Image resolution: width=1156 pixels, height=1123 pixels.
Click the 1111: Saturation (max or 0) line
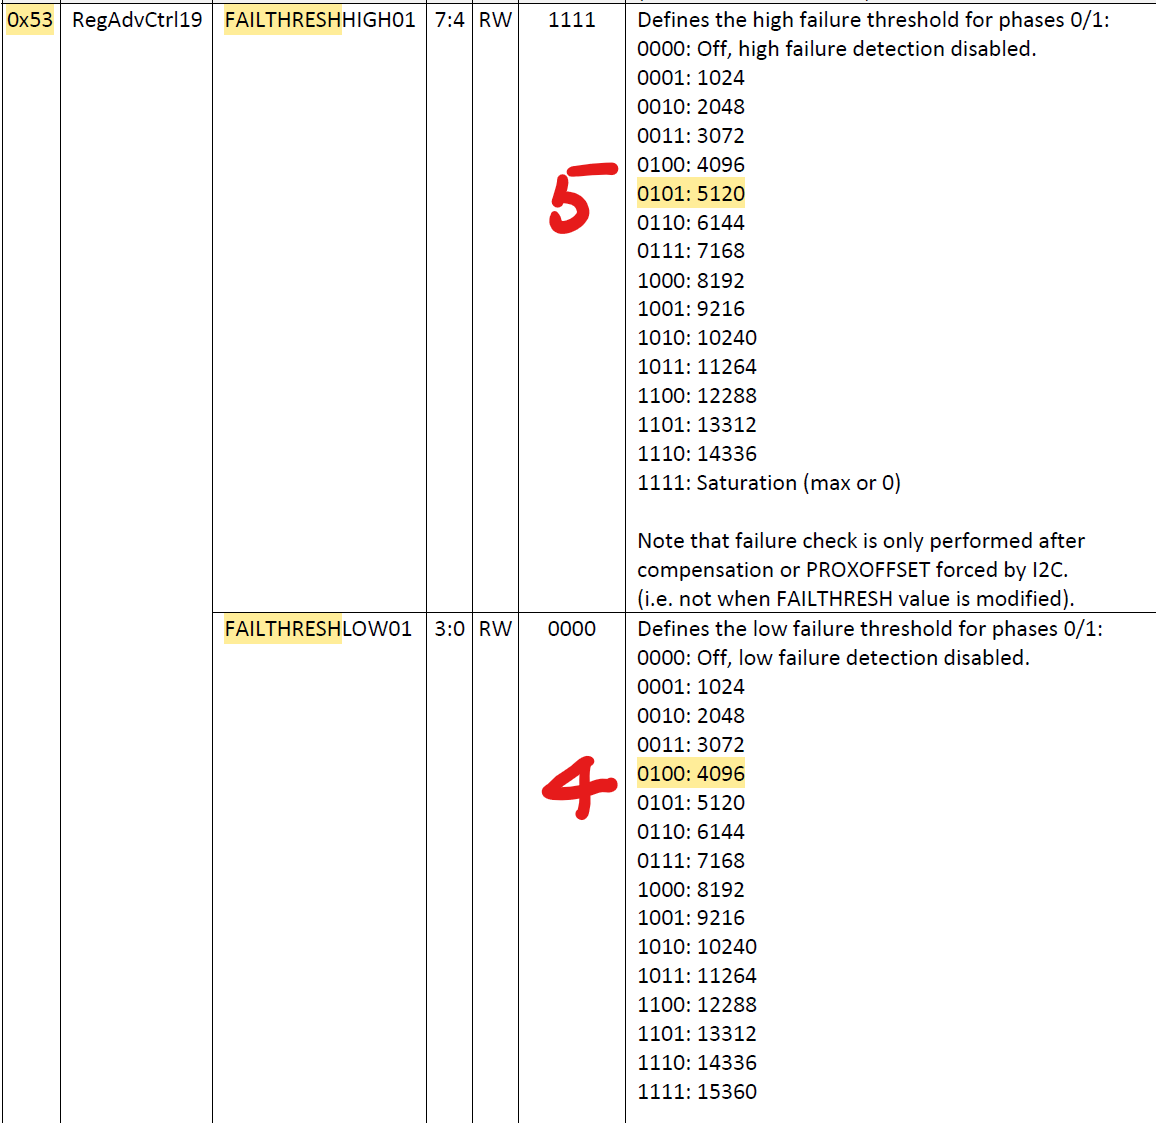coord(768,483)
